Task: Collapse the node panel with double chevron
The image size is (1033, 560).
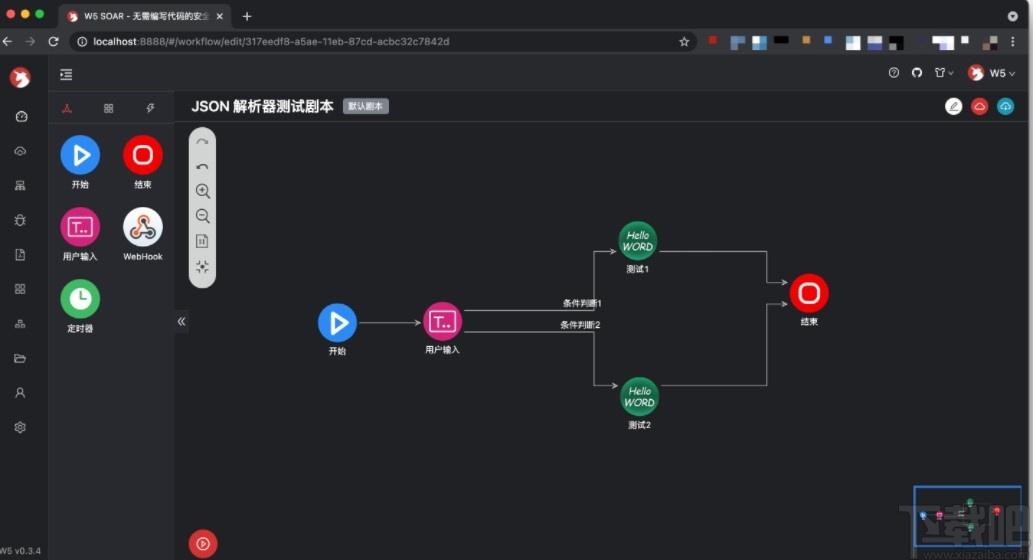Action: pos(181,322)
